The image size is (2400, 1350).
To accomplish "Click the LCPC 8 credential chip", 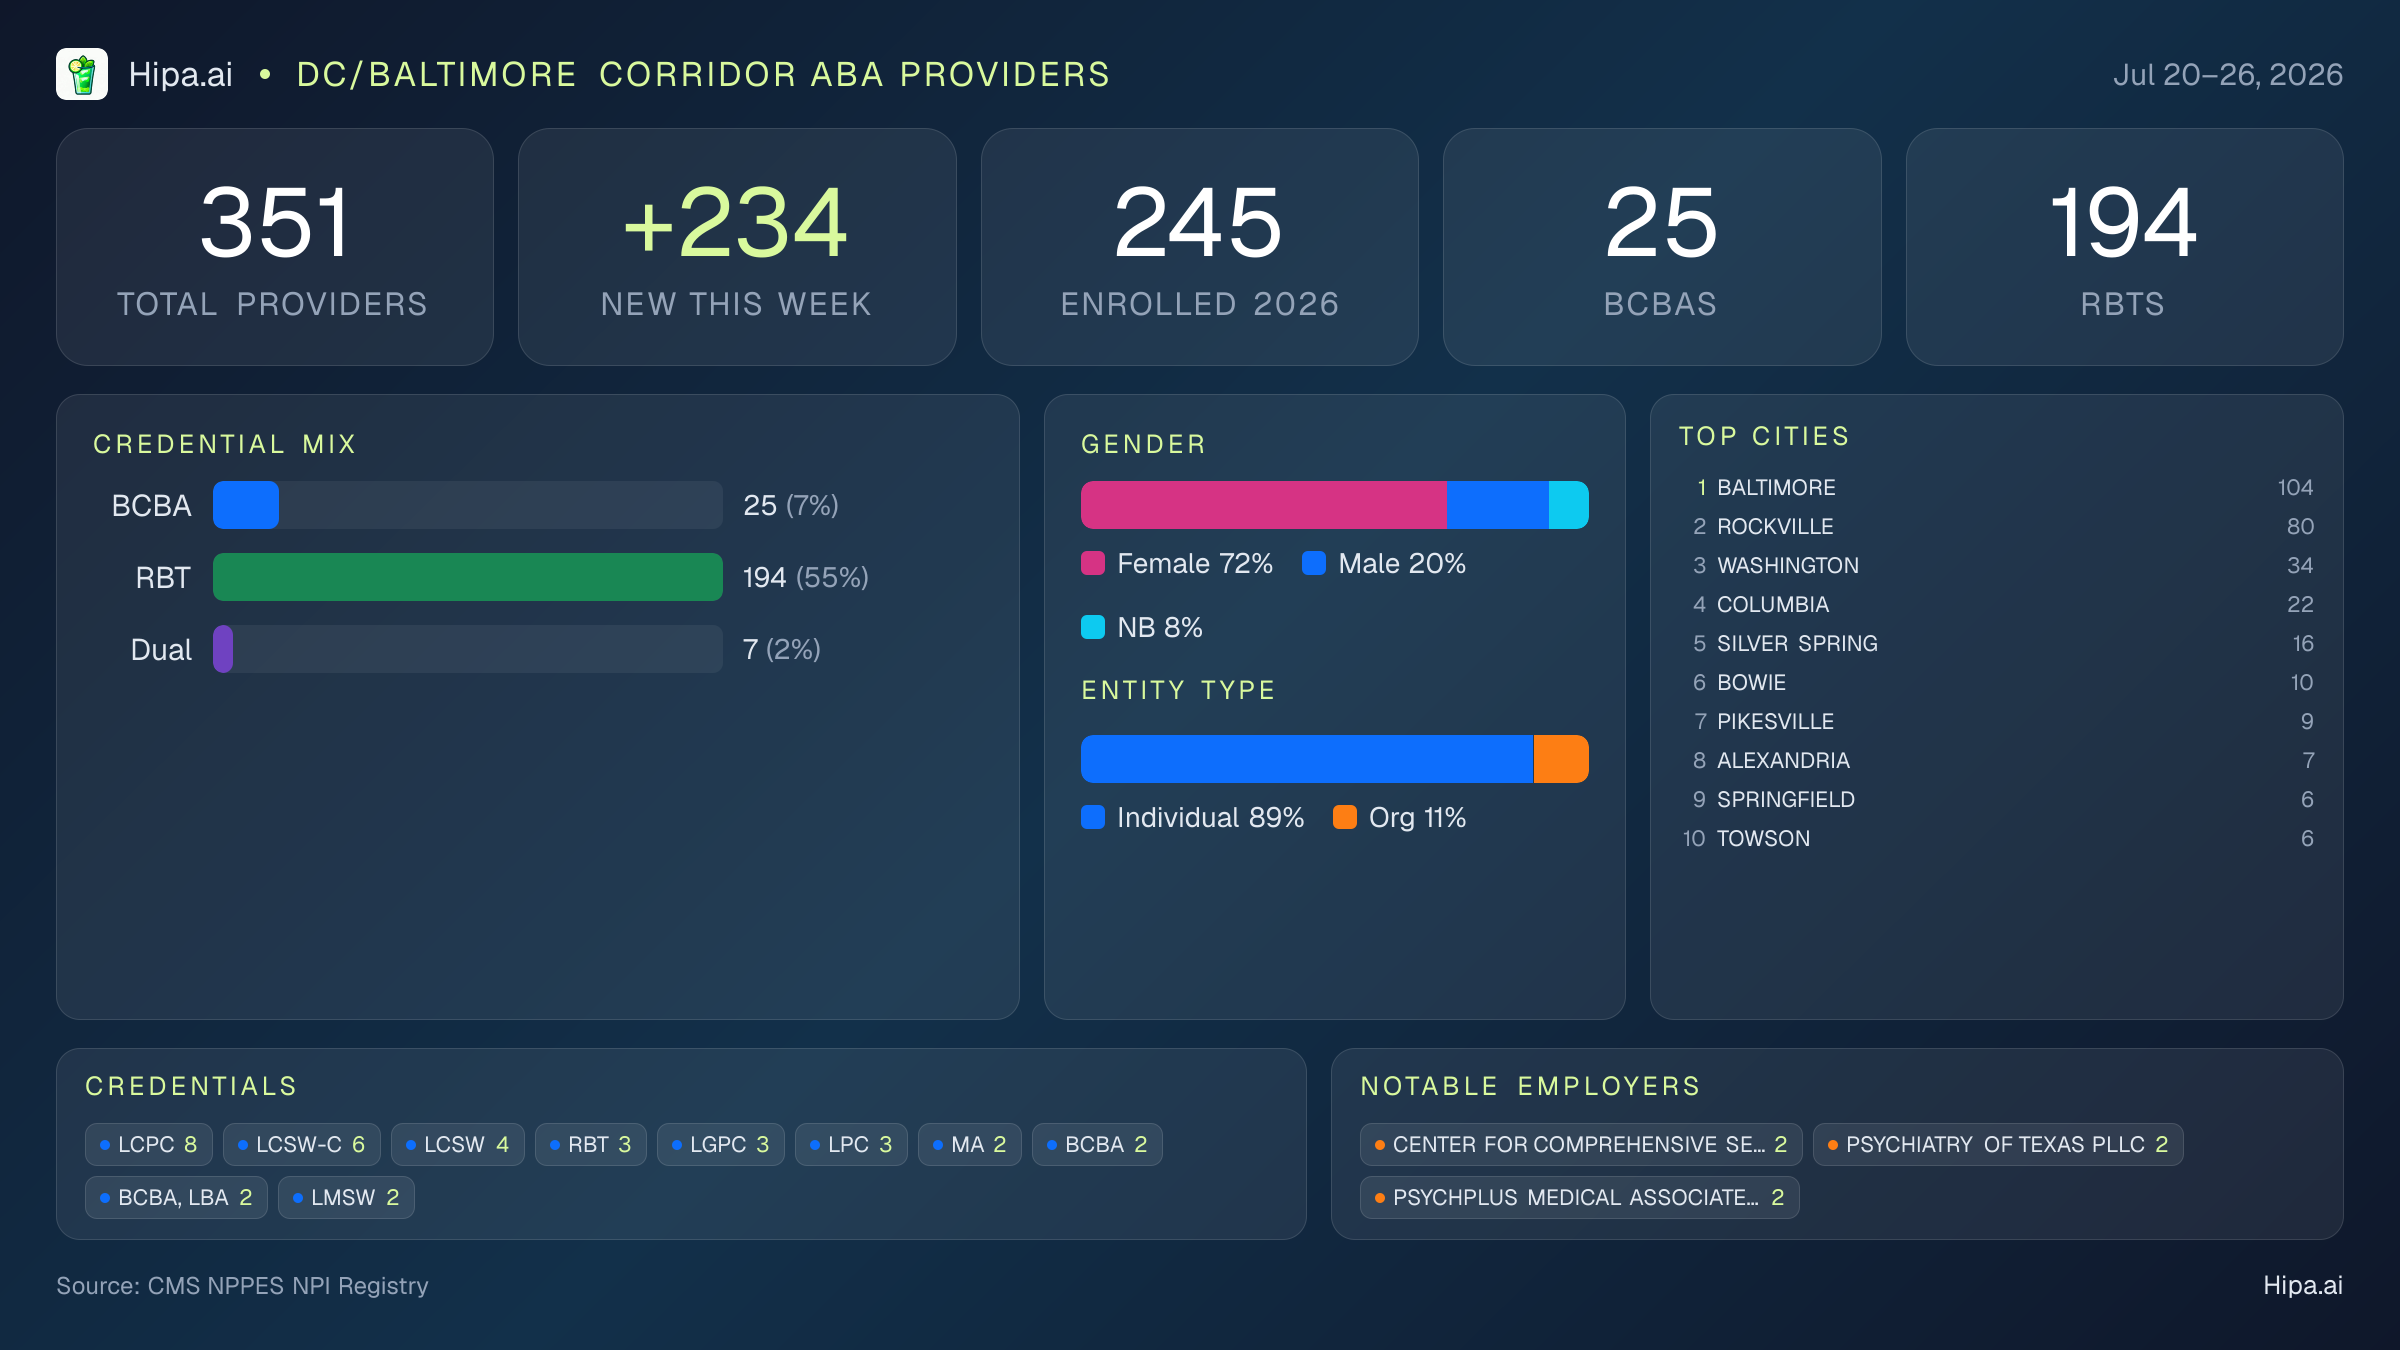I will click(149, 1144).
